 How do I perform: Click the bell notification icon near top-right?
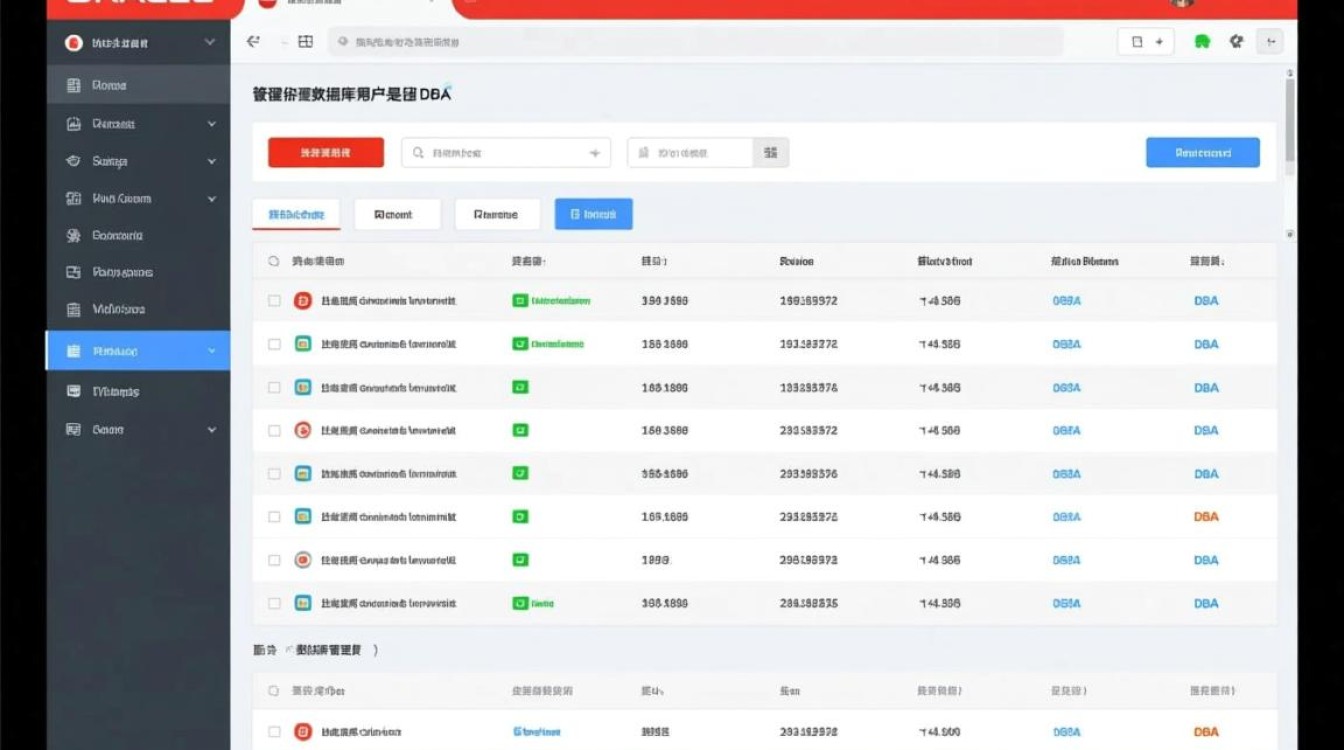[1236, 41]
